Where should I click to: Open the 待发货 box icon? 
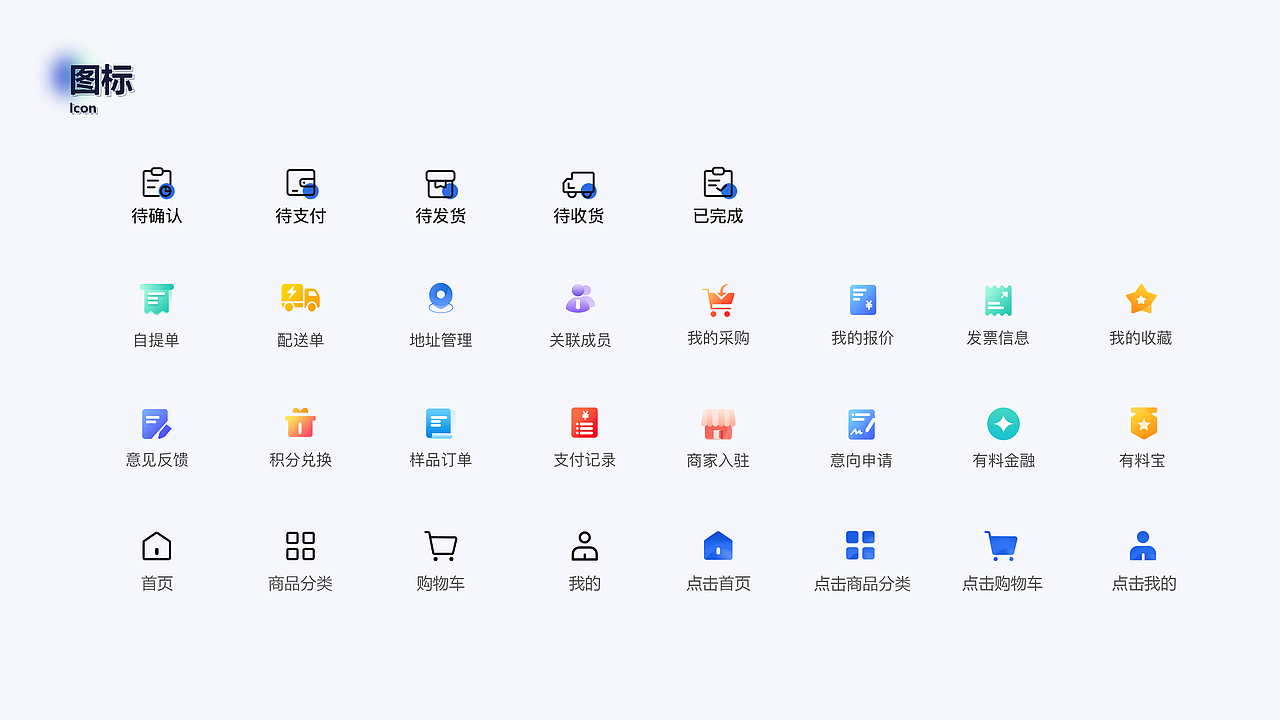point(441,183)
